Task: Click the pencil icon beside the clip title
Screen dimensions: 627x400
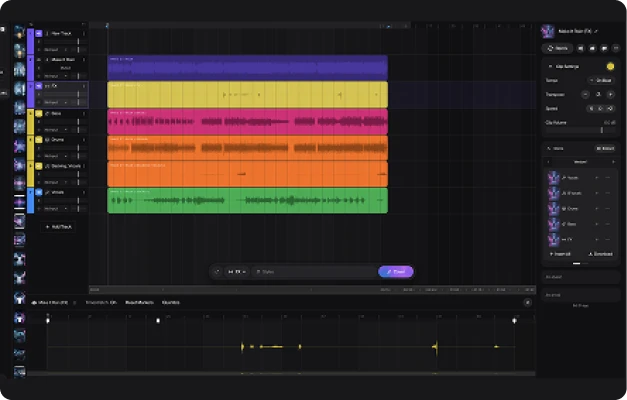Action: [596, 31]
